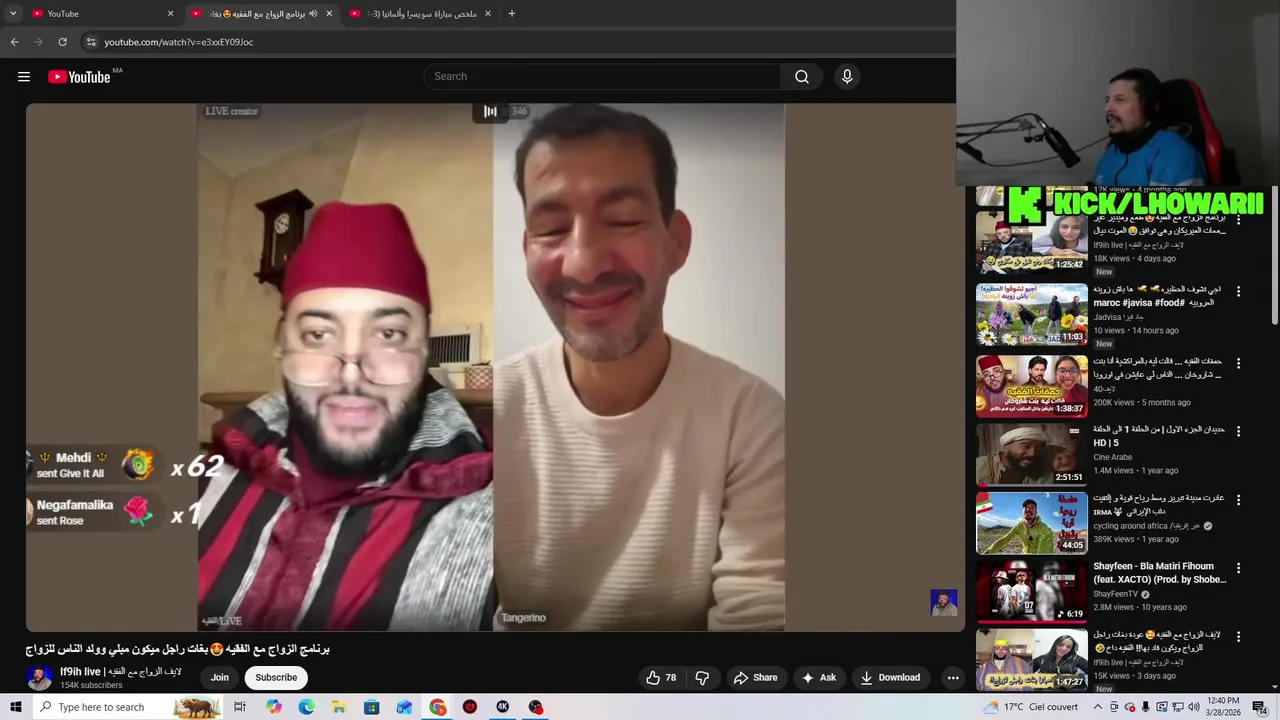Open volume control in system tray

[1192, 707]
